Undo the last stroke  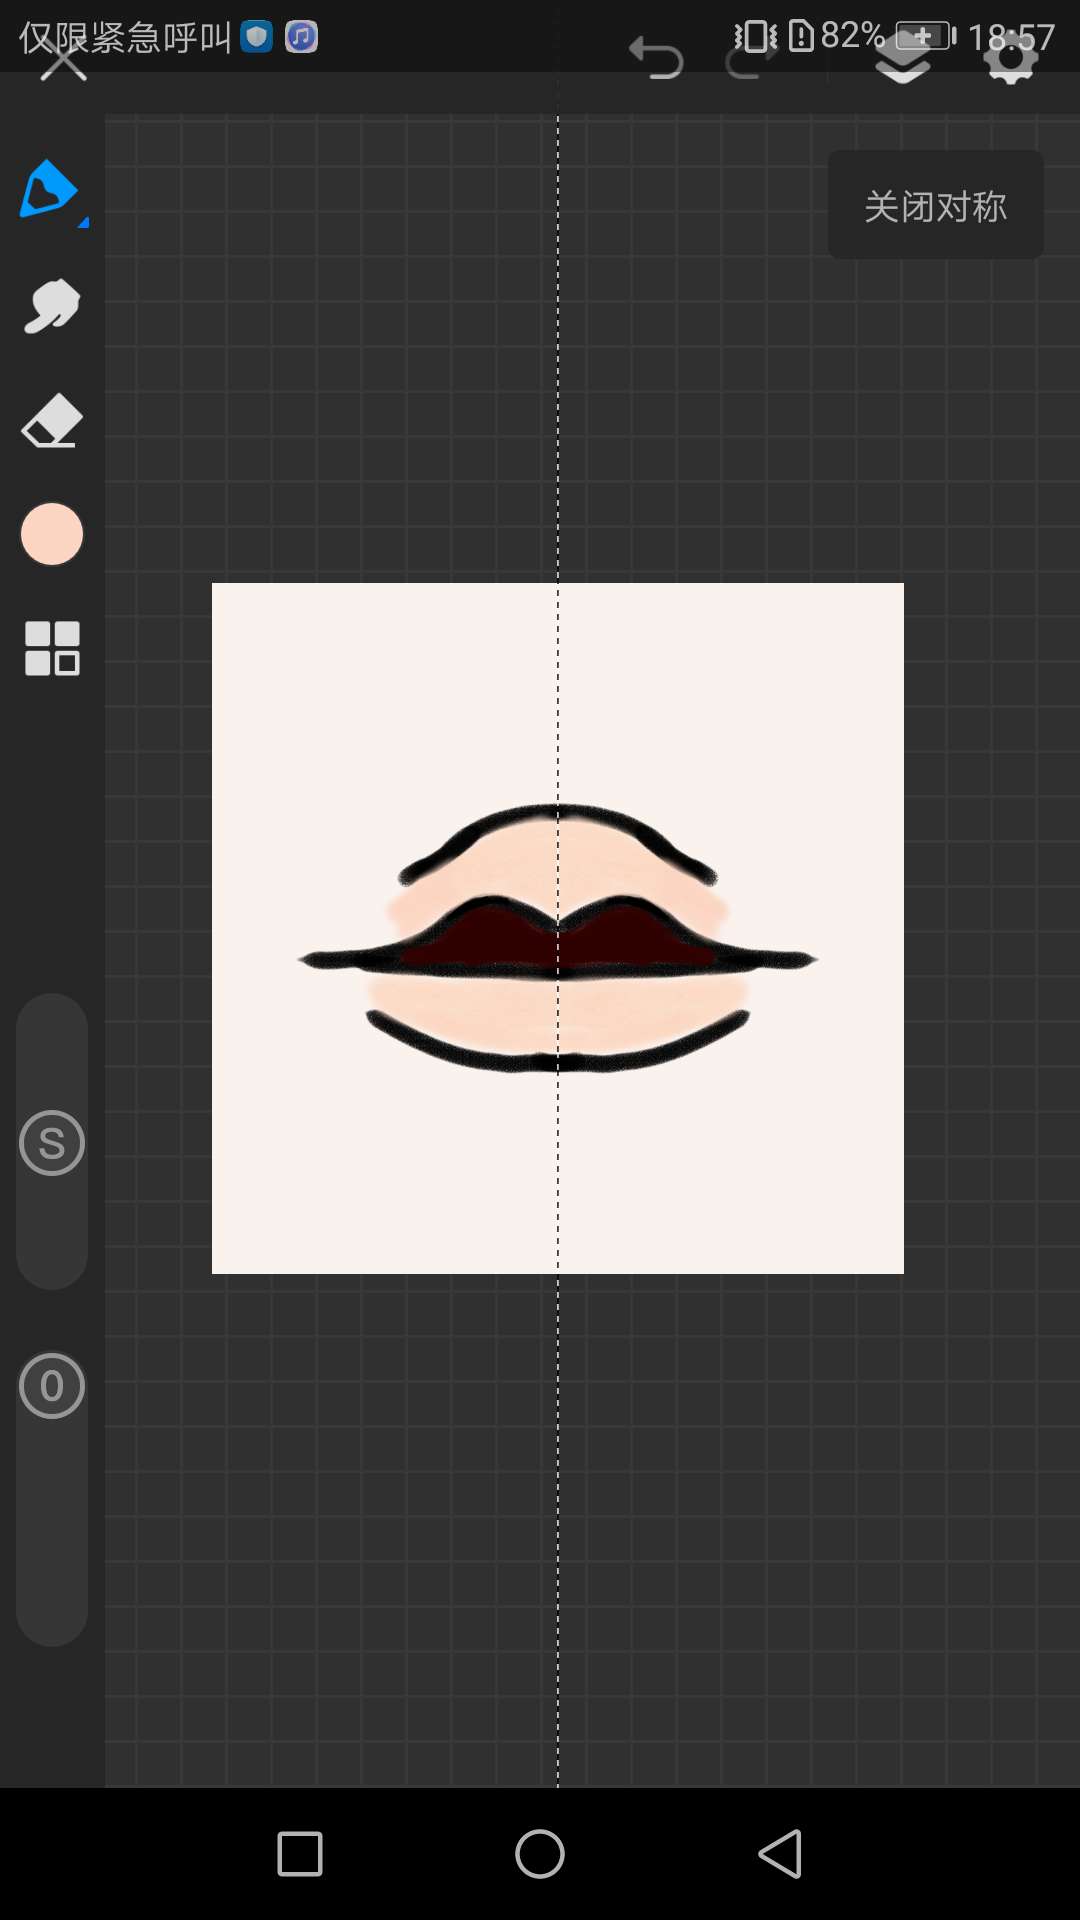coord(656,59)
